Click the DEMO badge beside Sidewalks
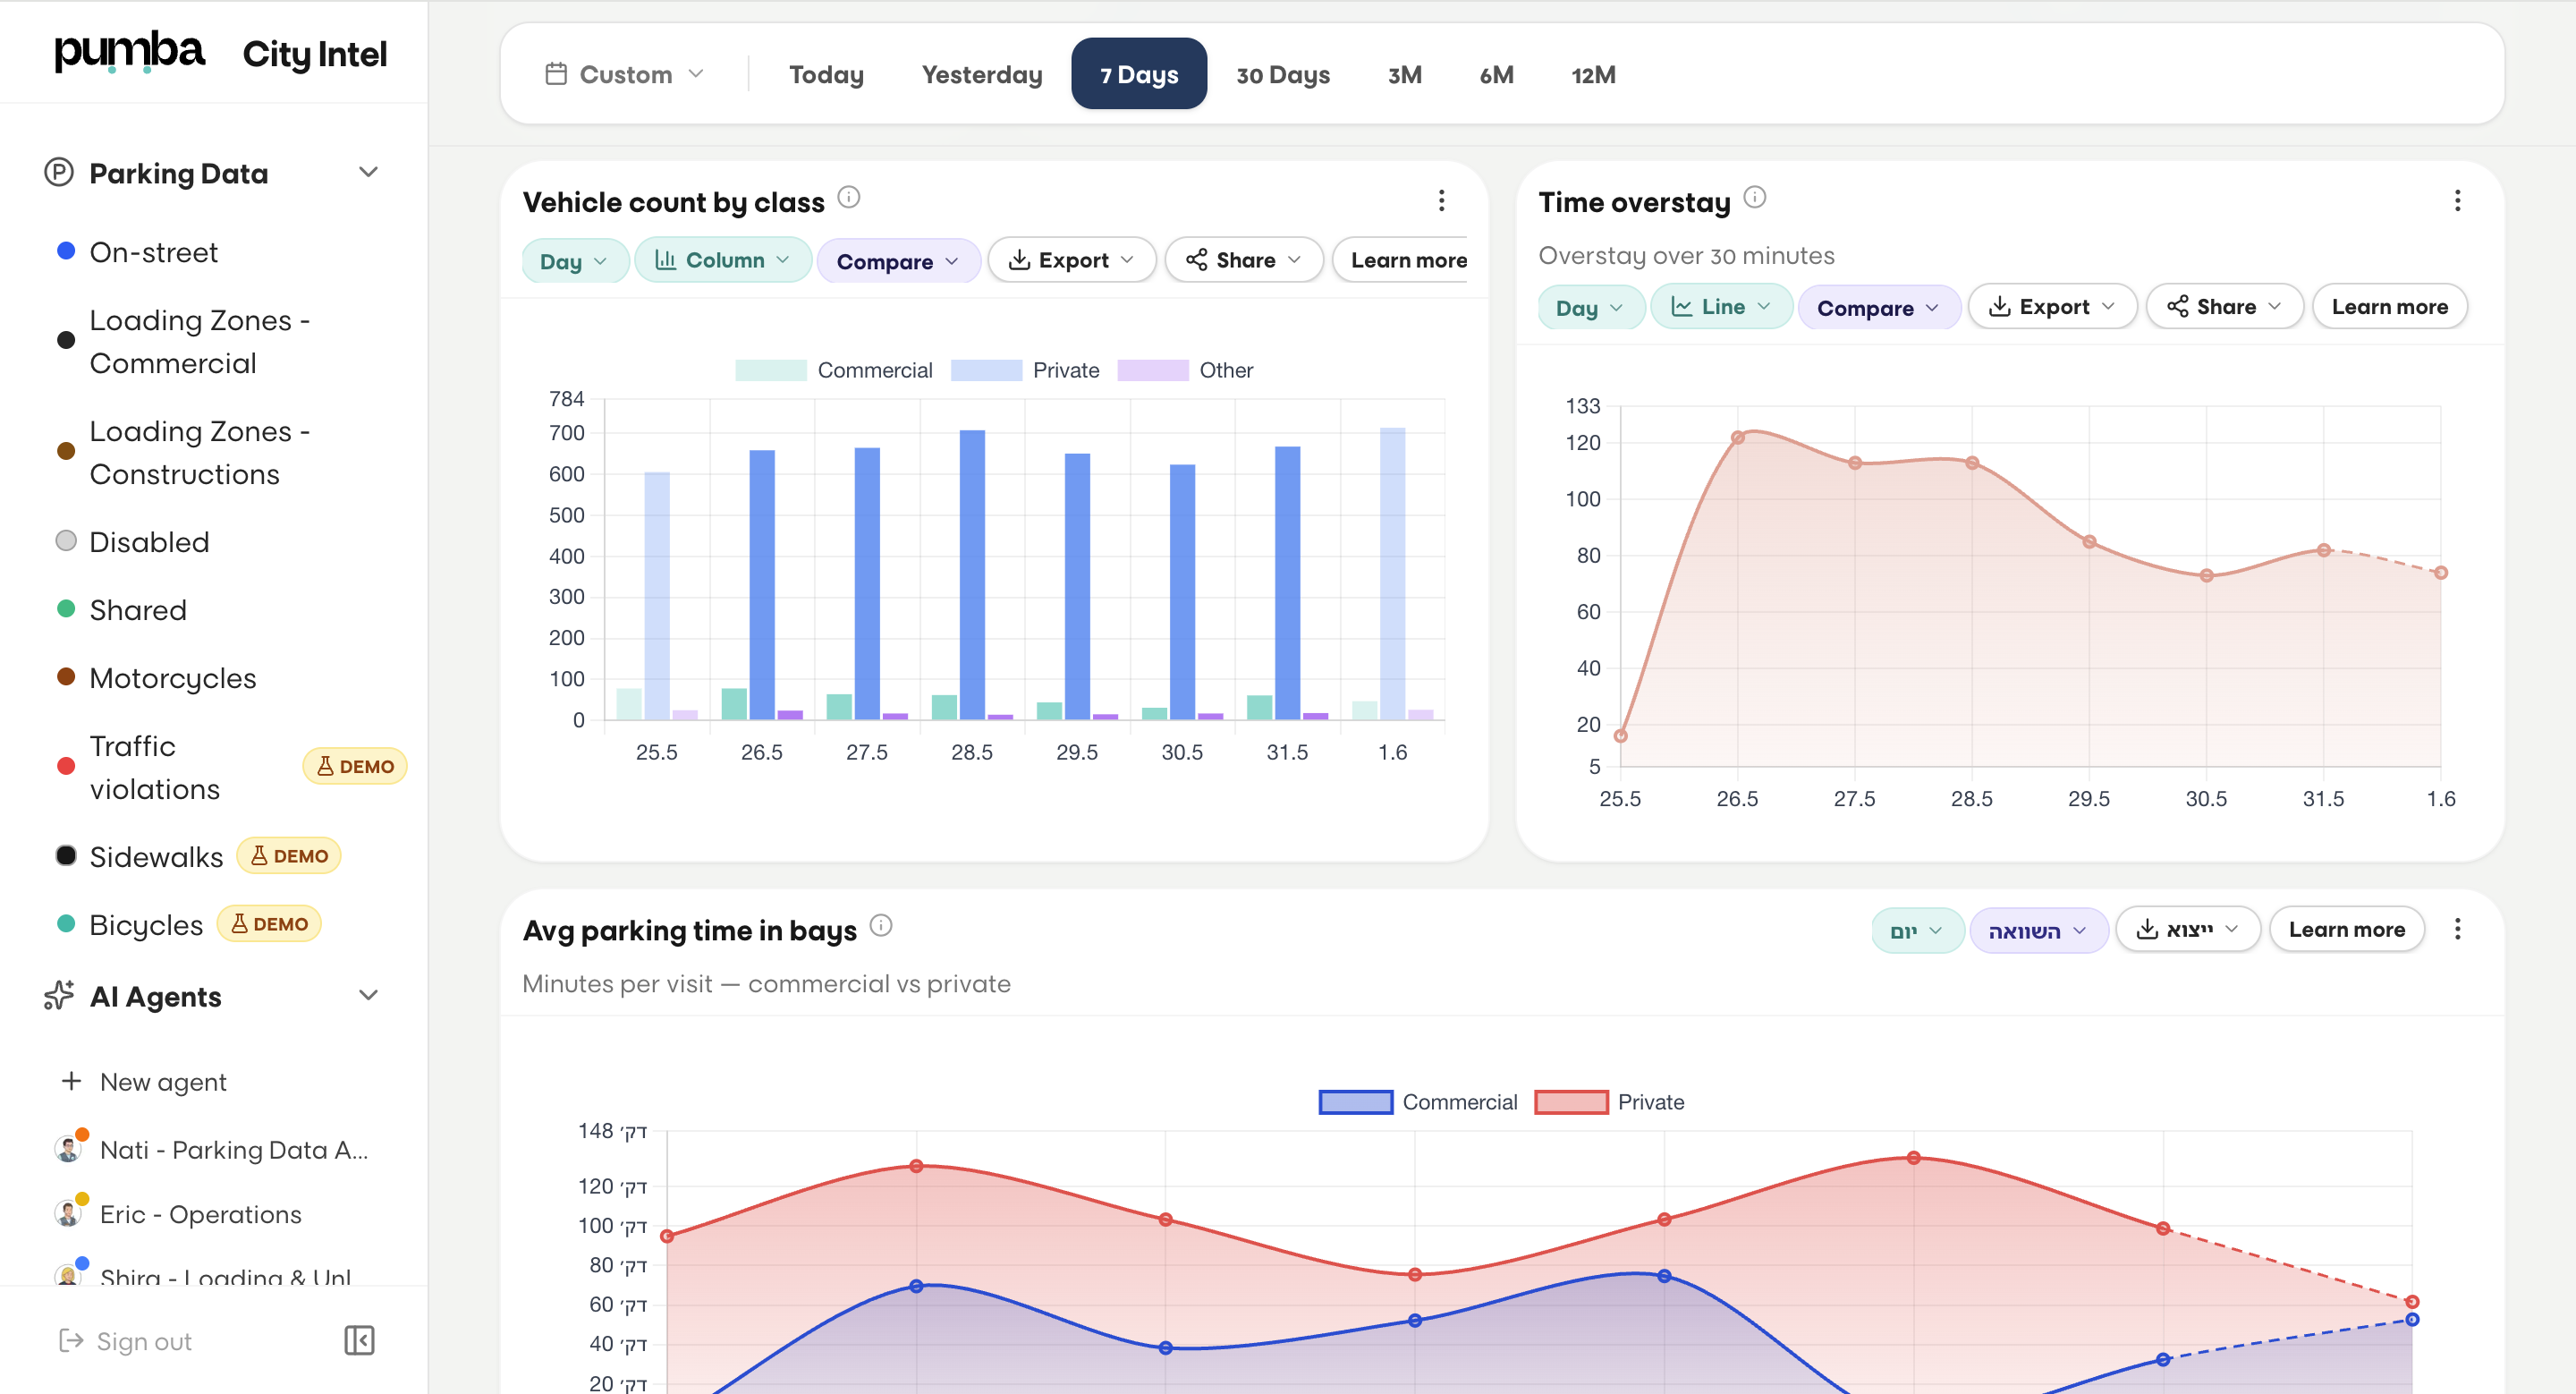 click(289, 856)
